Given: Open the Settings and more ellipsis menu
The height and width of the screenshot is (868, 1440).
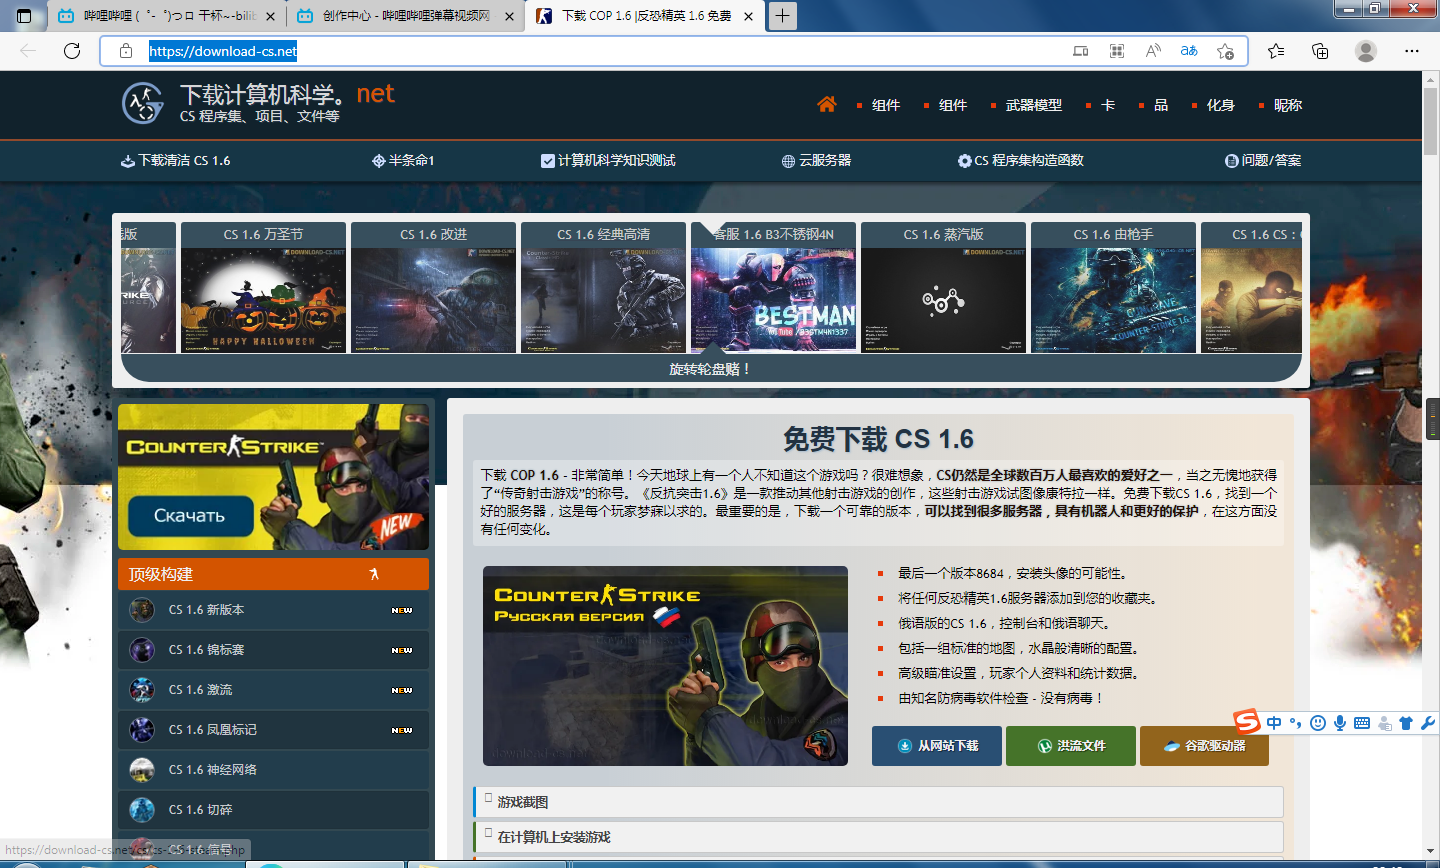Looking at the screenshot, I should coord(1412,51).
